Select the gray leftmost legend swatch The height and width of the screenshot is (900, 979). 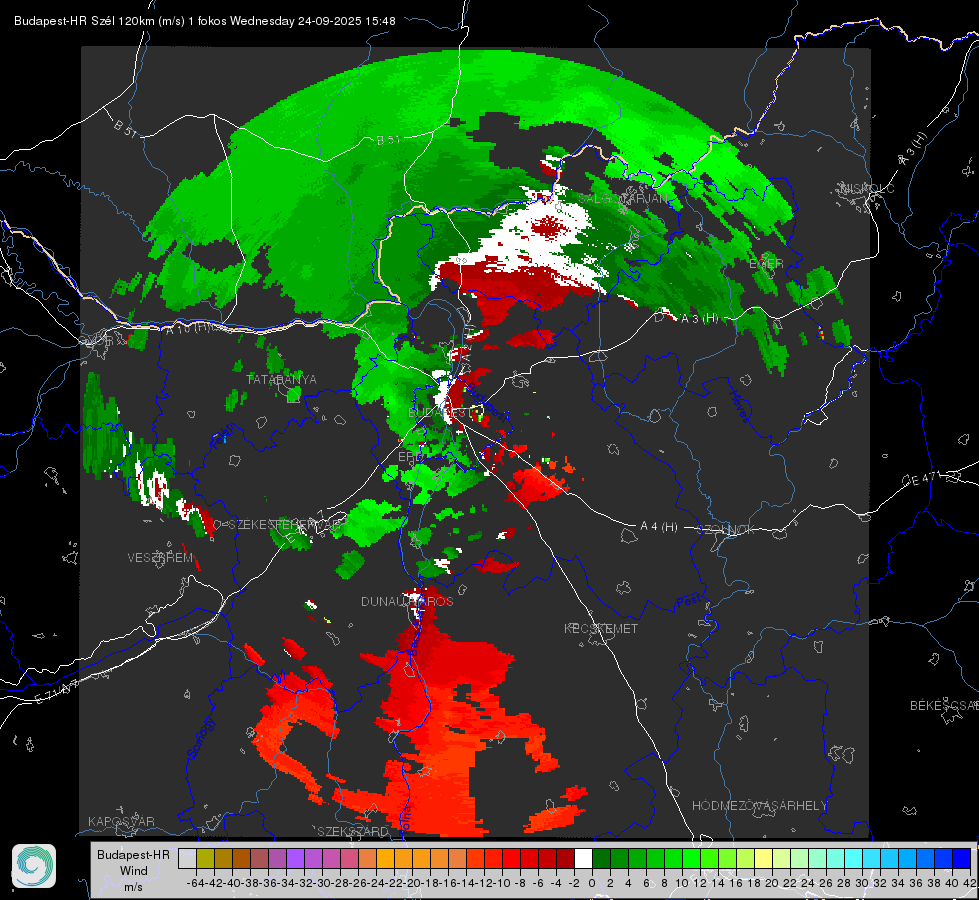tap(187, 858)
